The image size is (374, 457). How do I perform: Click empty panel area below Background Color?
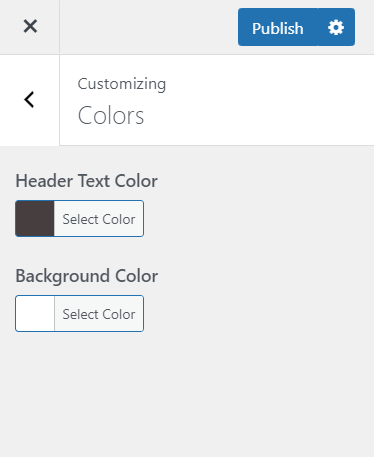pyautogui.click(x=187, y=393)
